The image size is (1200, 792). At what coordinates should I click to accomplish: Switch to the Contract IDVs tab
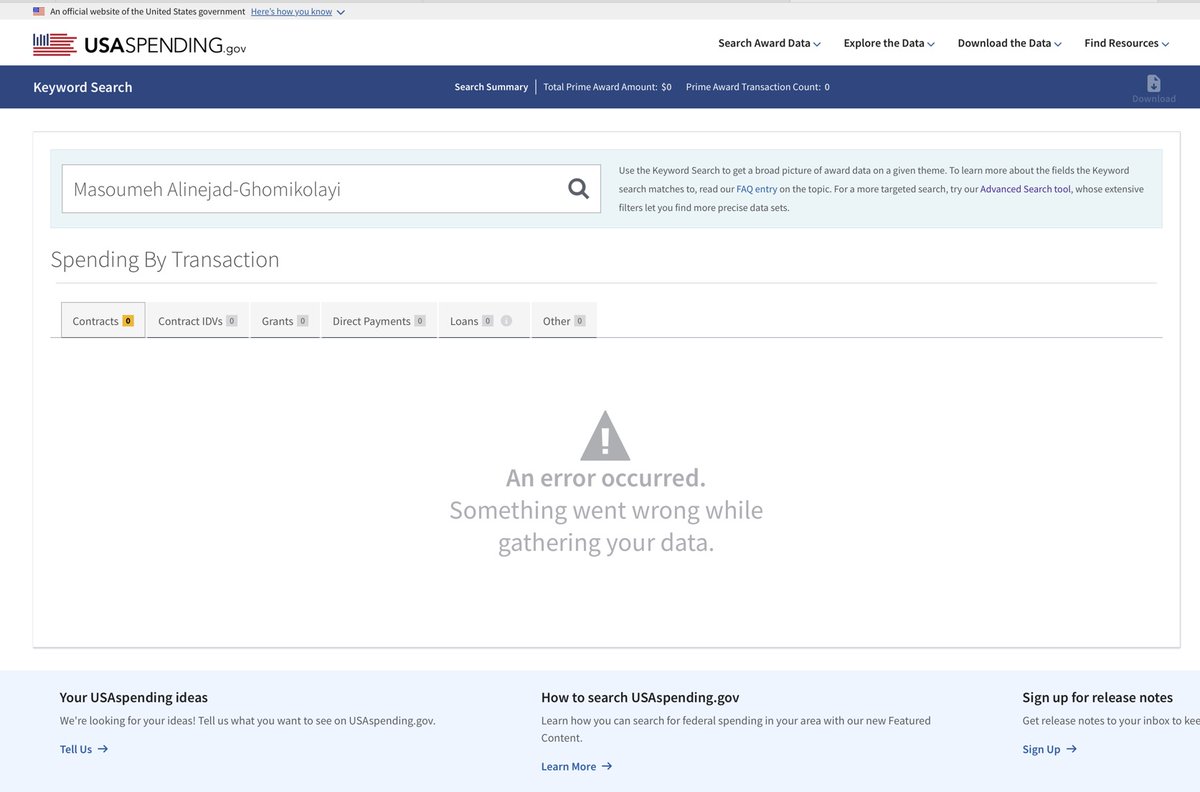[197, 321]
